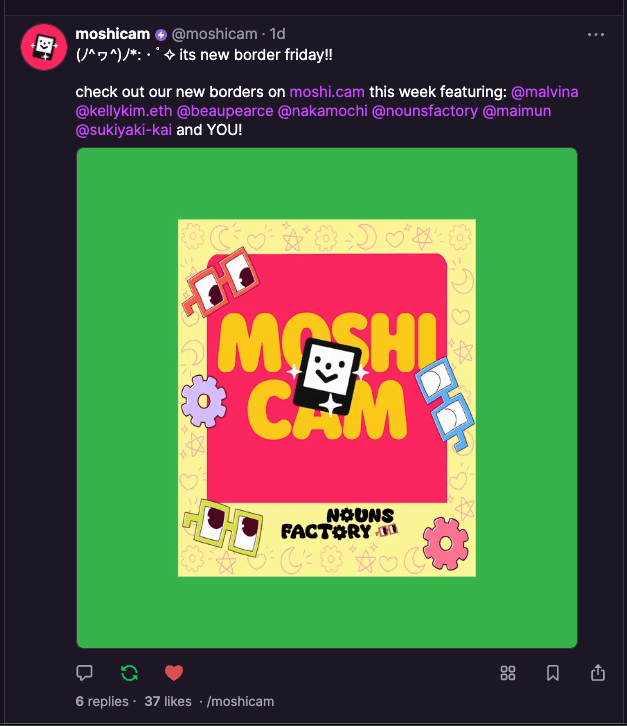This screenshot has width=627, height=726.
Task: Open the @kellykim.eth mention
Action: [x=124, y=111]
